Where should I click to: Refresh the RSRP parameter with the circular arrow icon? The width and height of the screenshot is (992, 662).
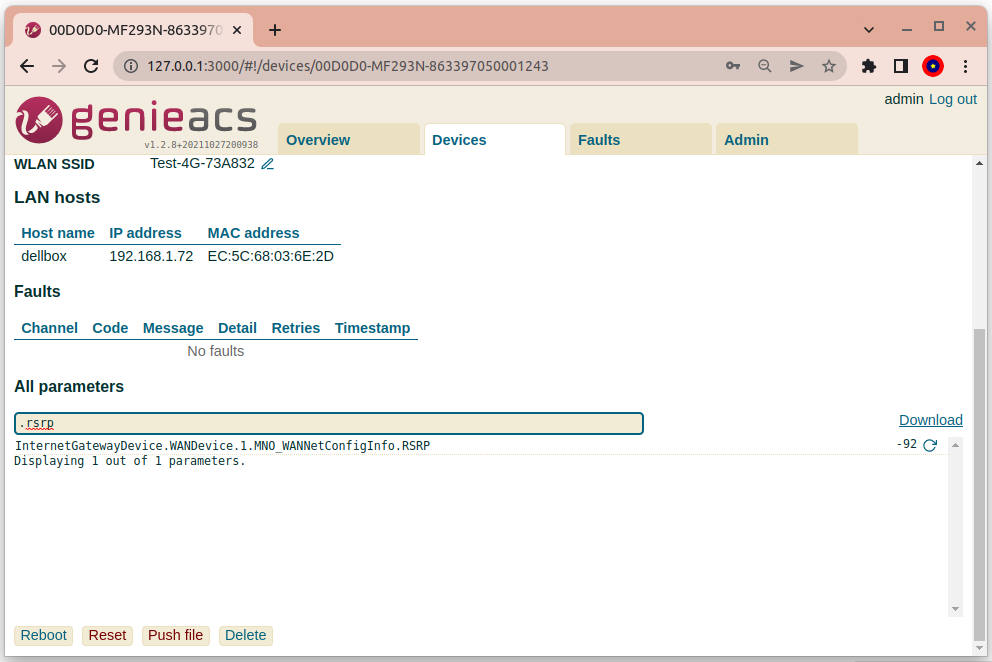pyautogui.click(x=930, y=445)
